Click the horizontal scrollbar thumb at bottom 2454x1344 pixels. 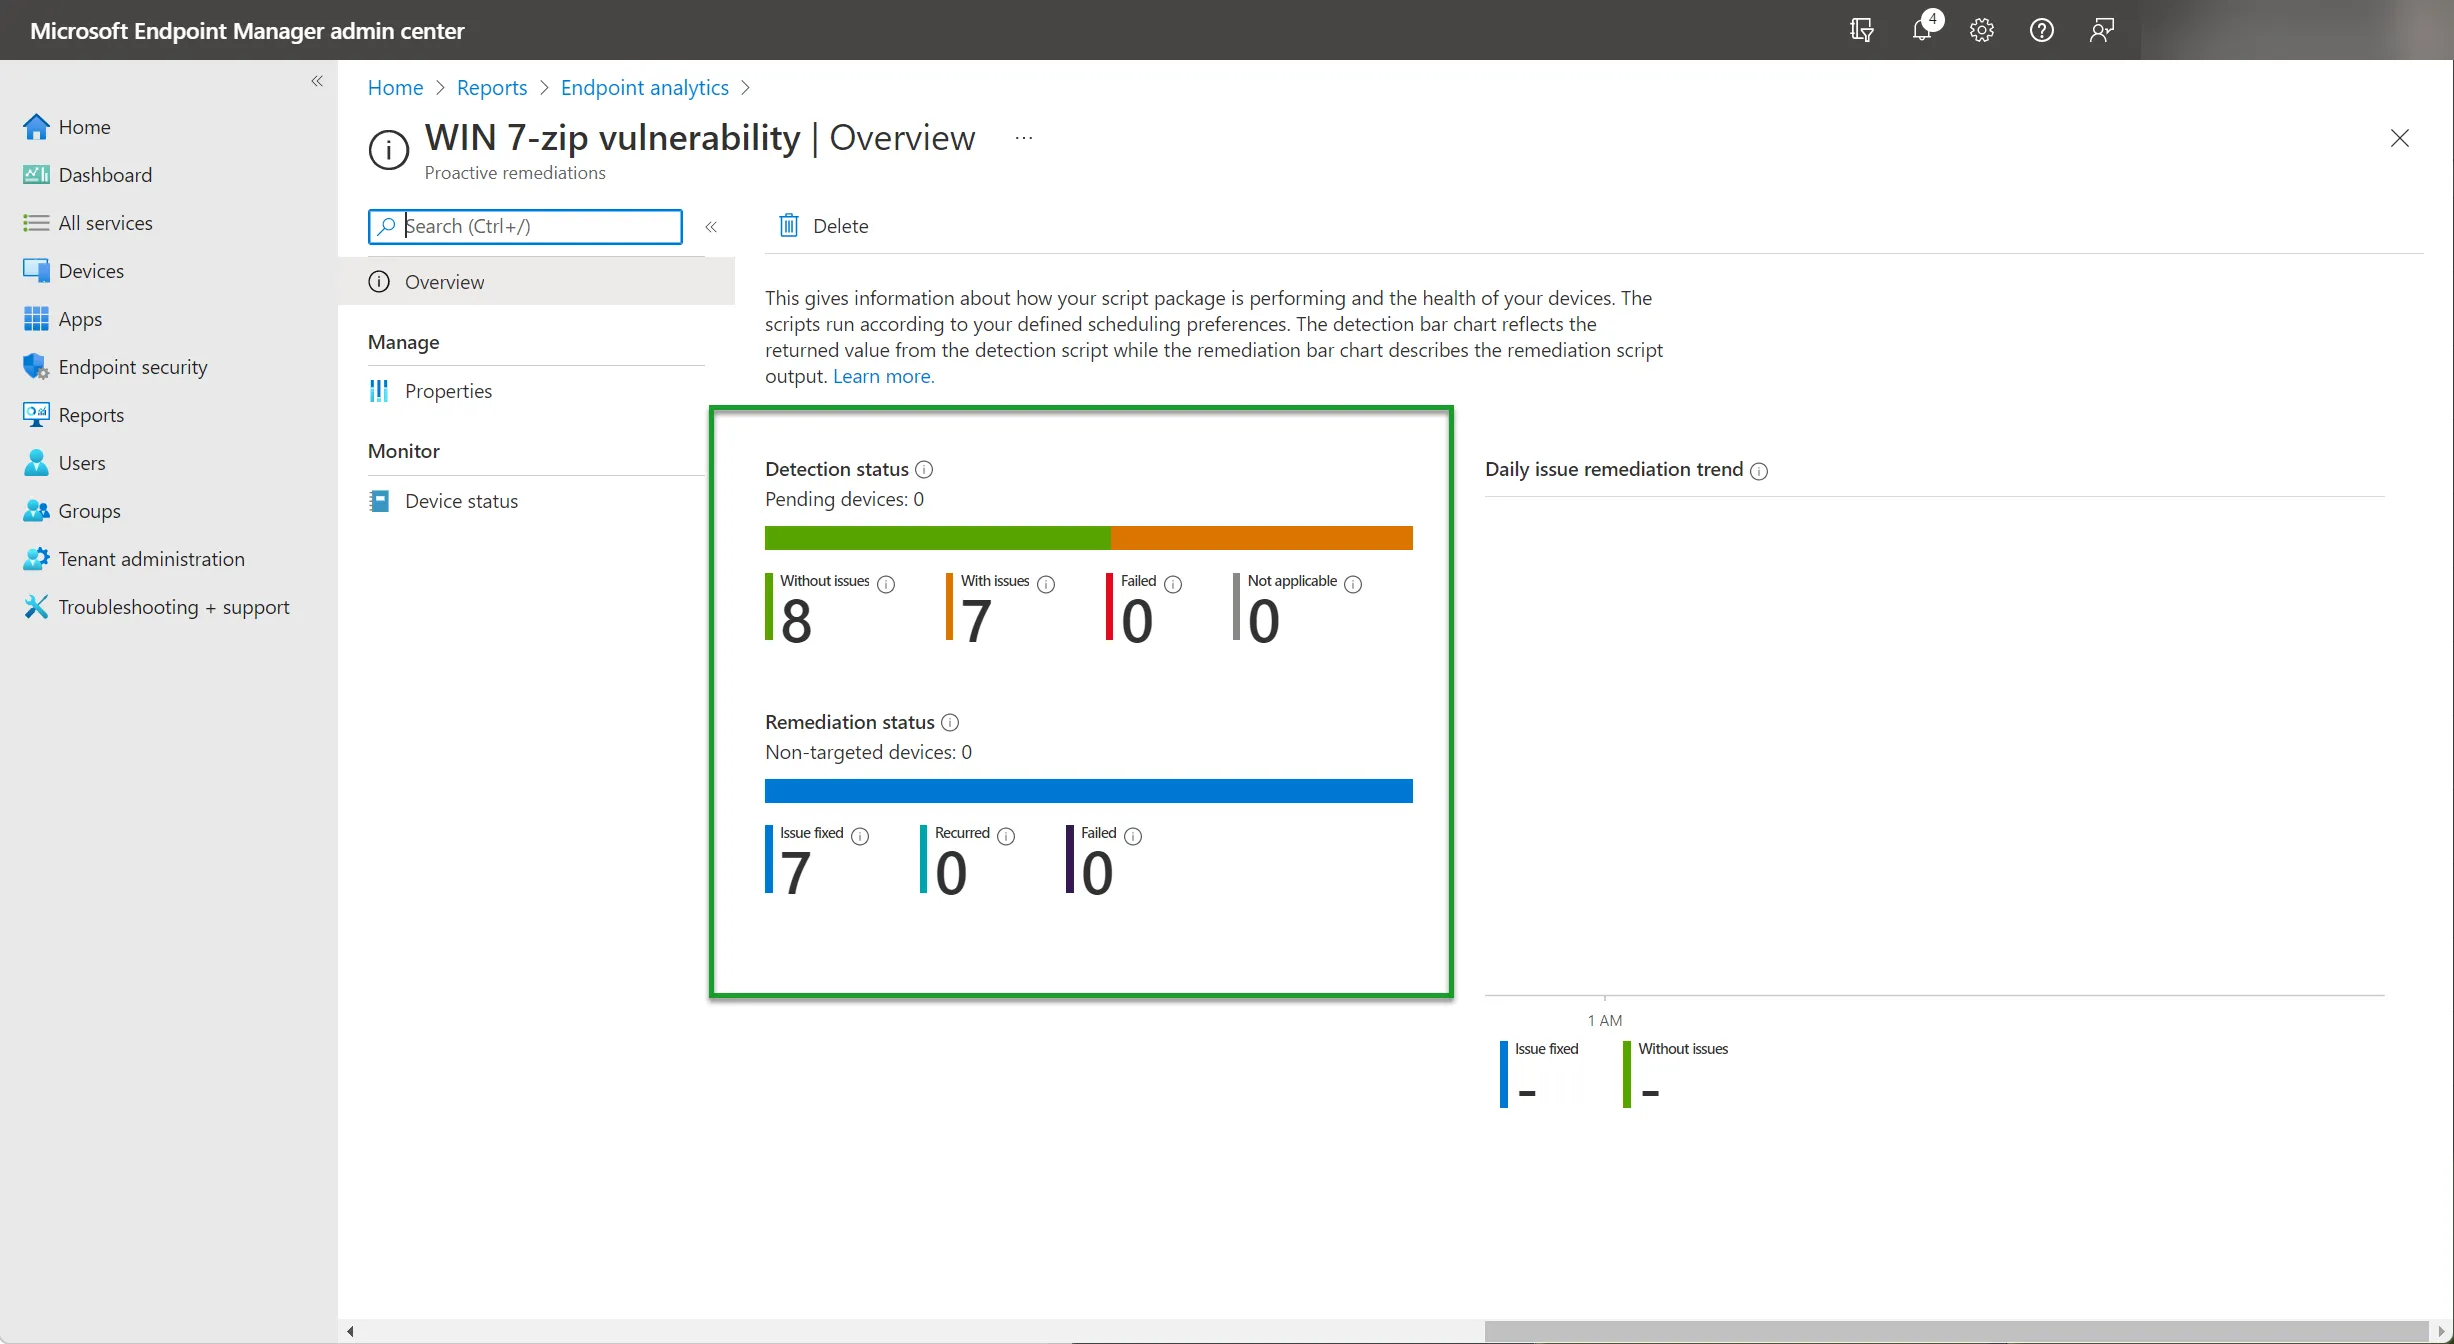(x=1957, y=1331)
